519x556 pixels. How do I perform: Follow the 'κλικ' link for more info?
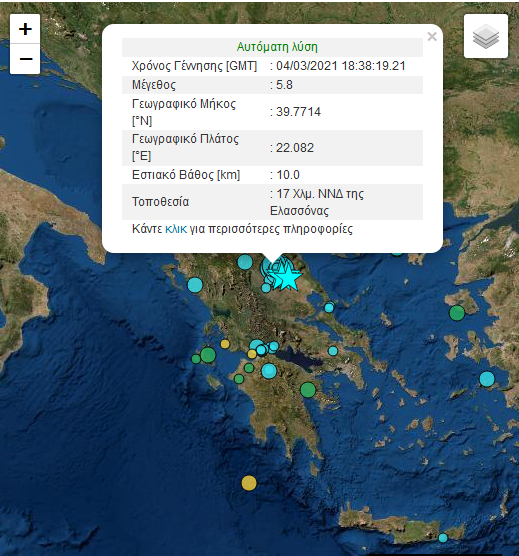click(176, 229)
